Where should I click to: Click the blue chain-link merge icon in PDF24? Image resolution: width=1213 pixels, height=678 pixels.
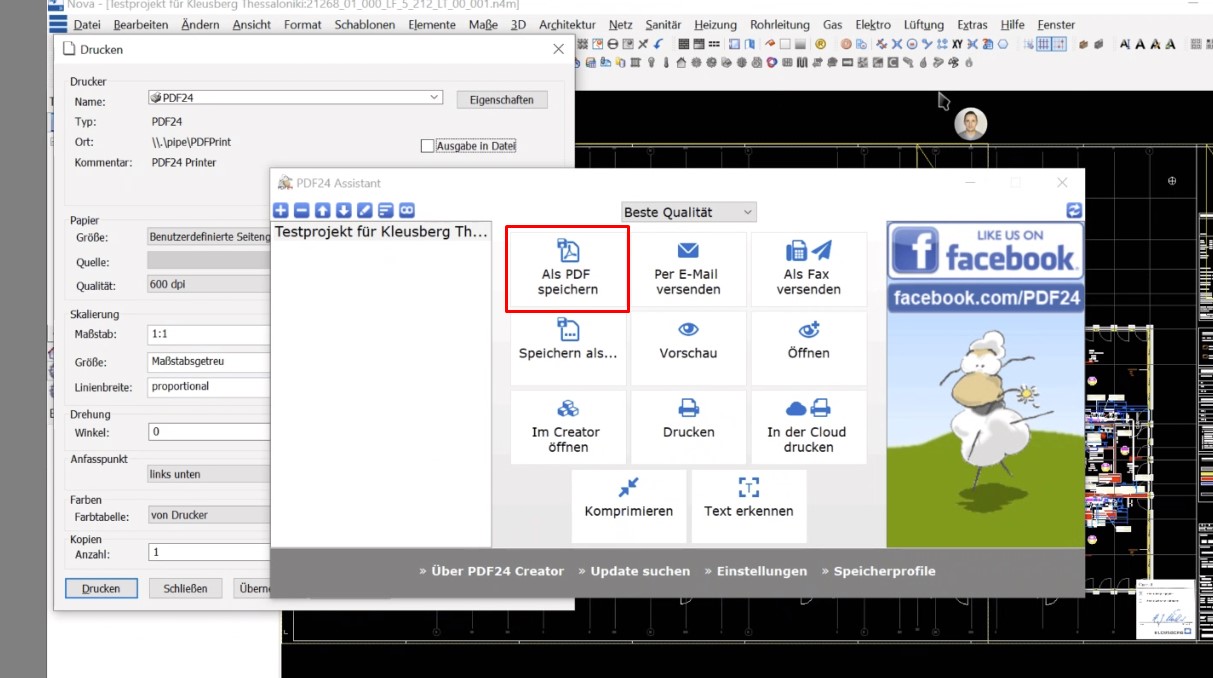coord(407,210)
